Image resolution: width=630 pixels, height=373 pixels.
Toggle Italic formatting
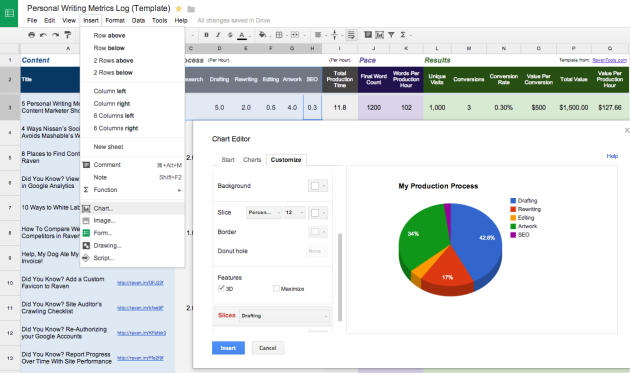(218, 35)
